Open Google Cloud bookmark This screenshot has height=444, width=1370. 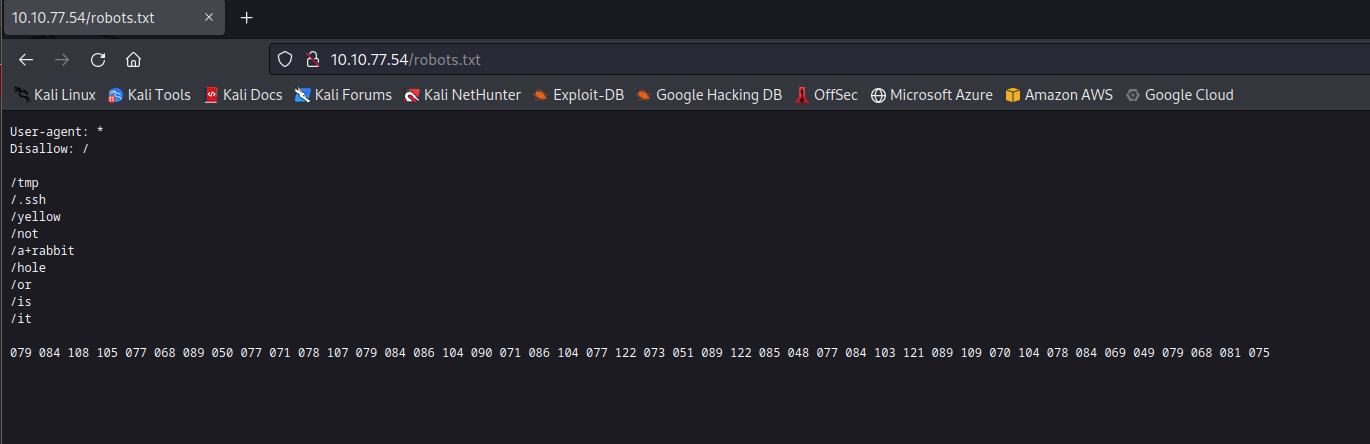[1179, 95]
